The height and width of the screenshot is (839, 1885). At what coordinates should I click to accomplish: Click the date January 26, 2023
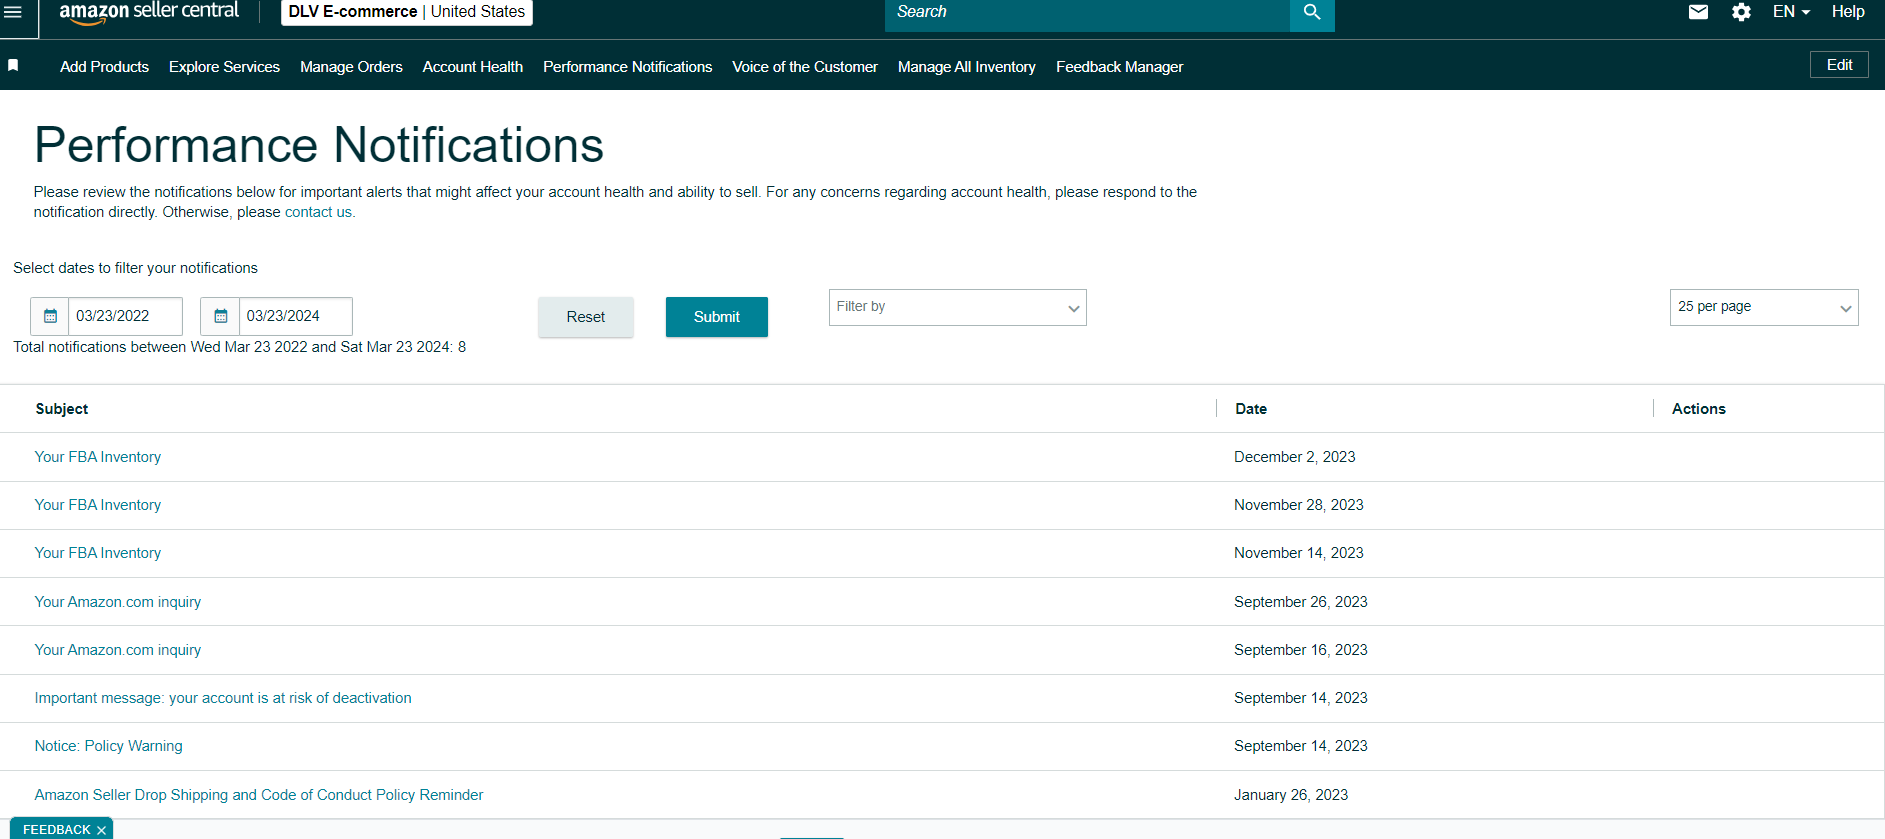[1291, 795]
